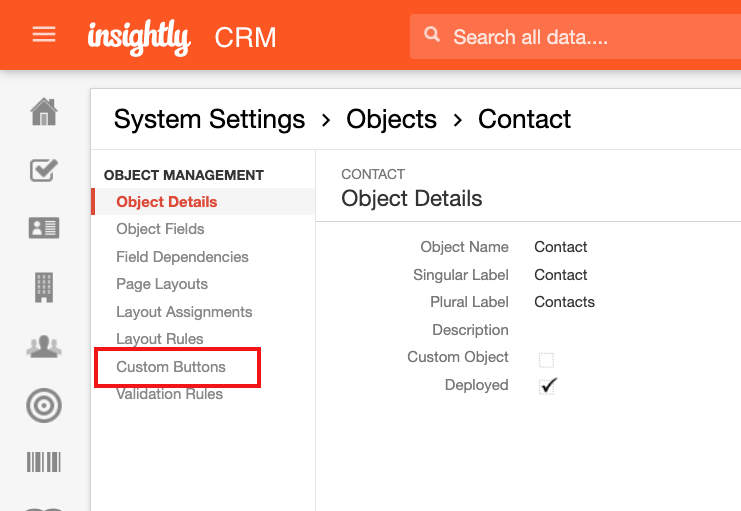Go to Page Layouts
The width and height of the screenshot is (741, 511).
[x=162, y=284]
